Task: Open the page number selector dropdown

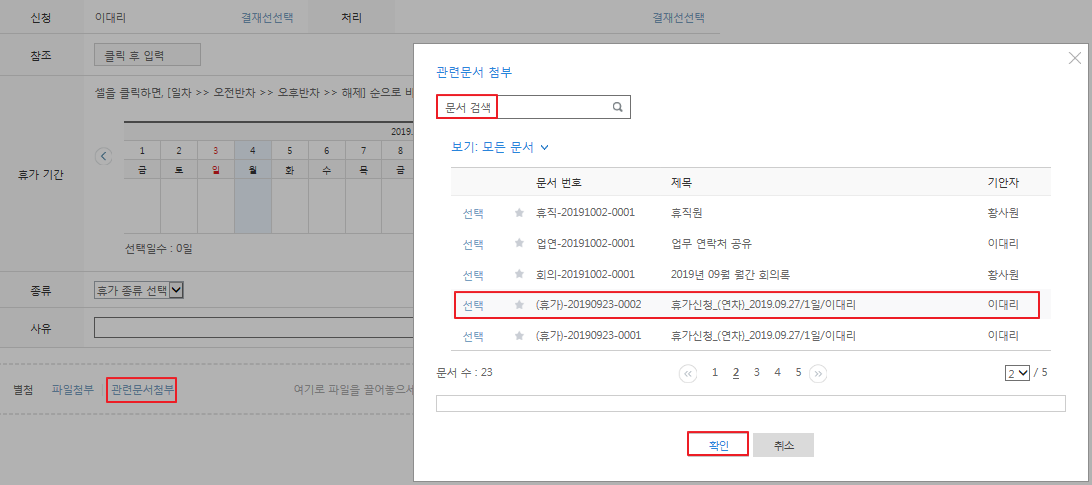Action: [x=1017, y=373]
